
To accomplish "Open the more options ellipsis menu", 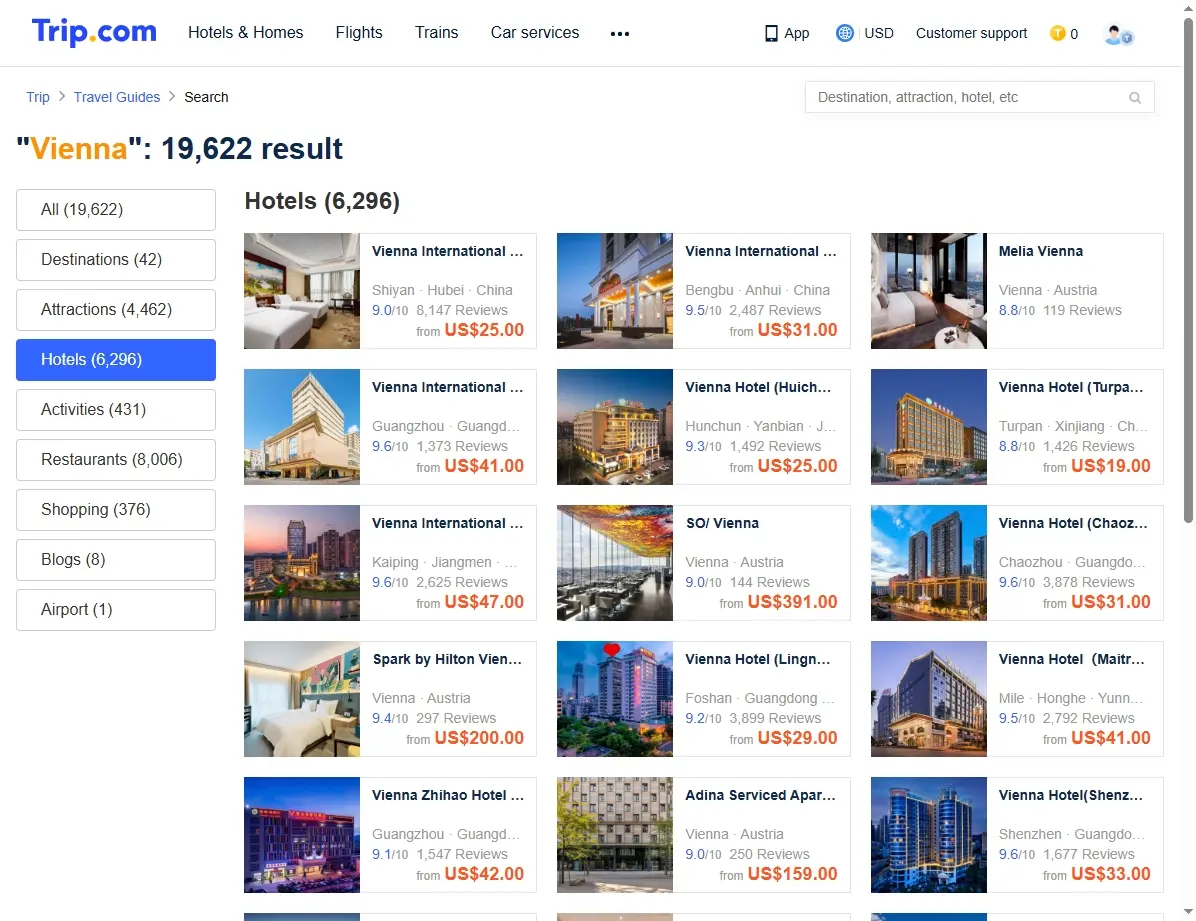I will [620, 34].
